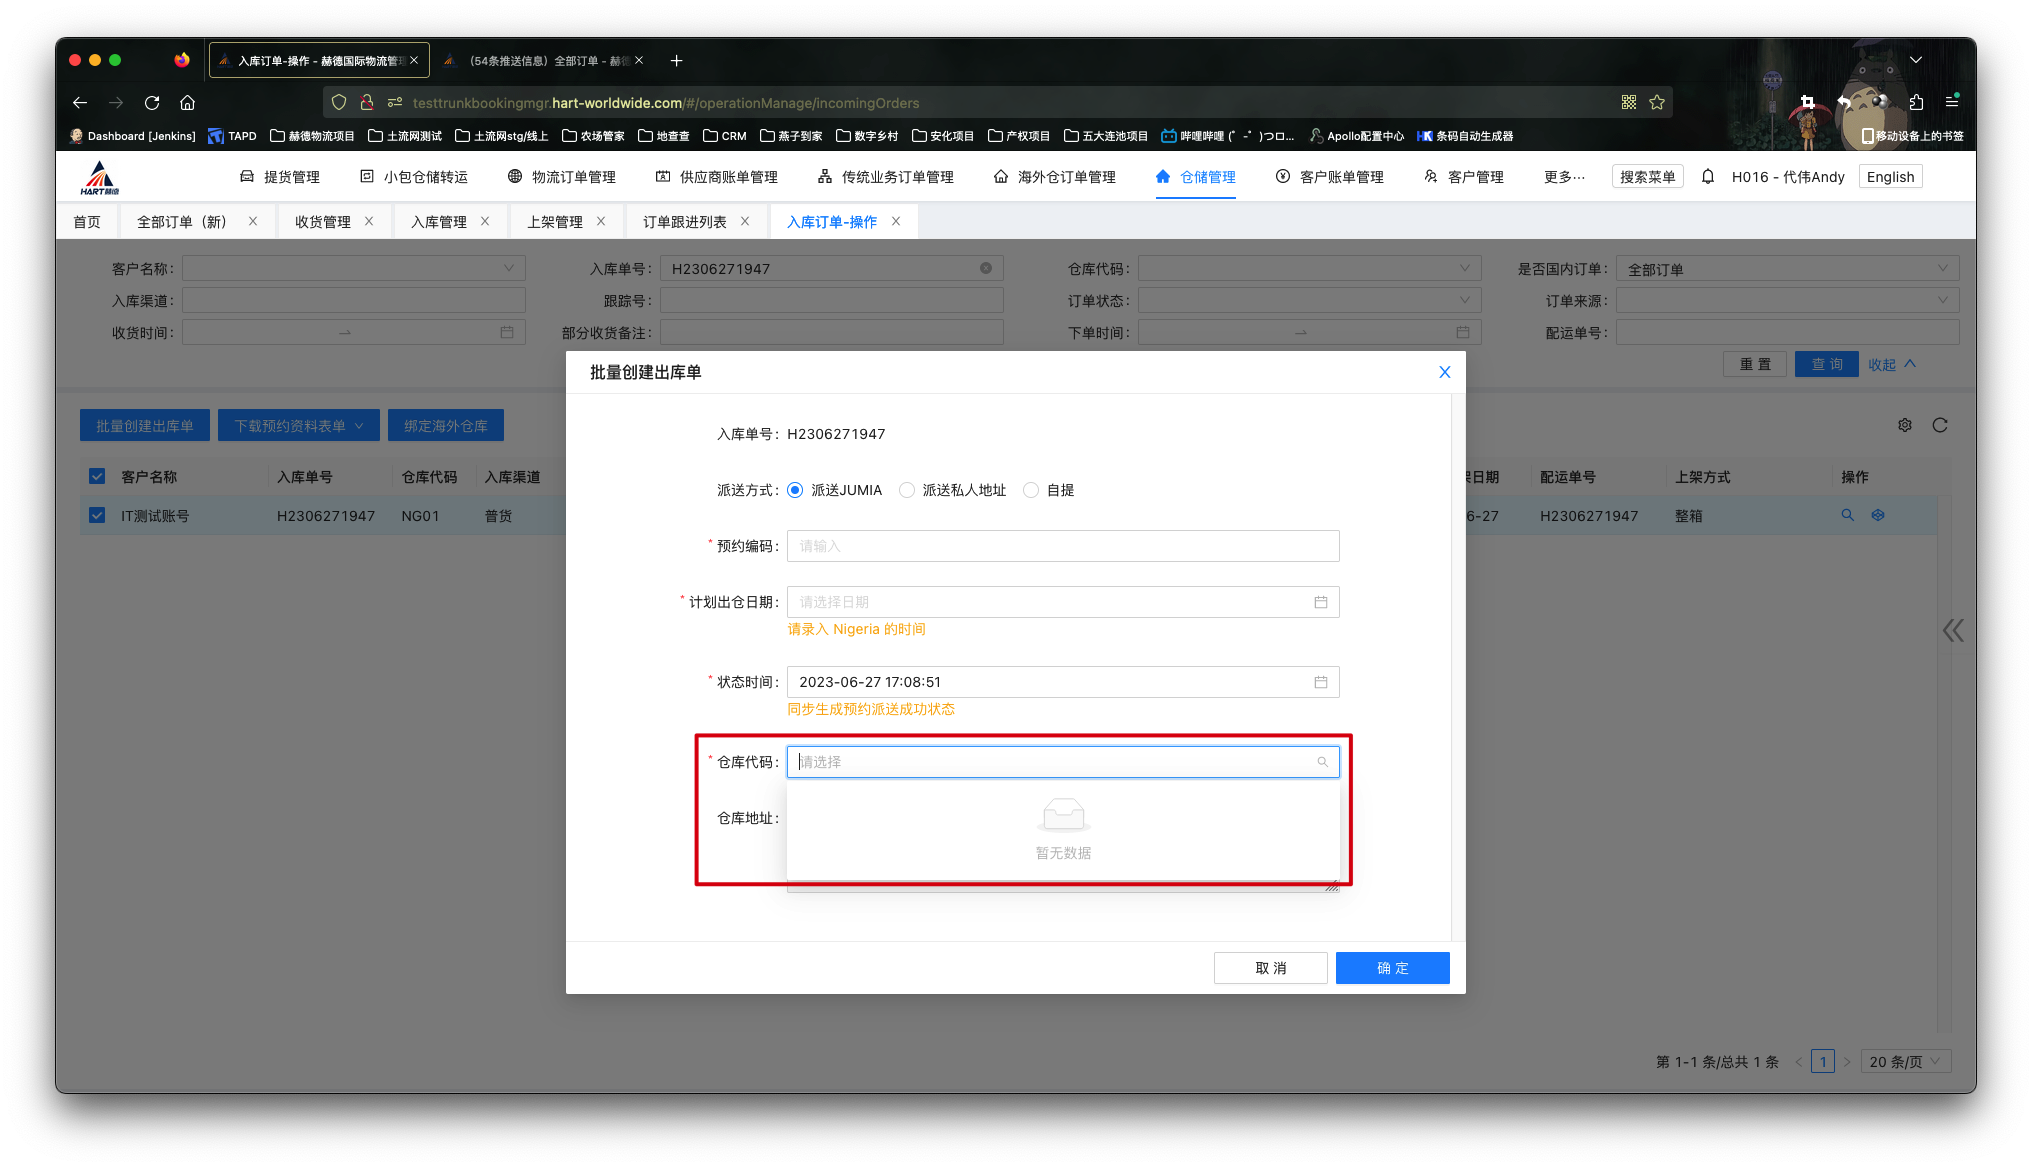Screen dimensions: 2032x1167
Task: Select the 派送私人地址 radio option
Action: [x=907, y=490]
